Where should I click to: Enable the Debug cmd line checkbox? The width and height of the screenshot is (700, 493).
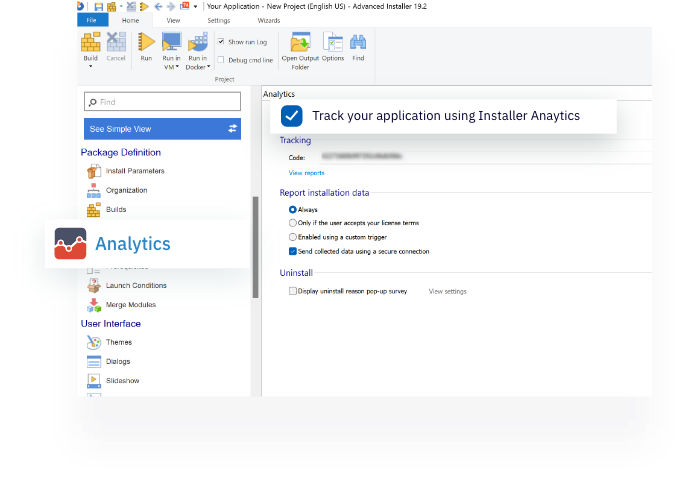[x=221, y=60]
